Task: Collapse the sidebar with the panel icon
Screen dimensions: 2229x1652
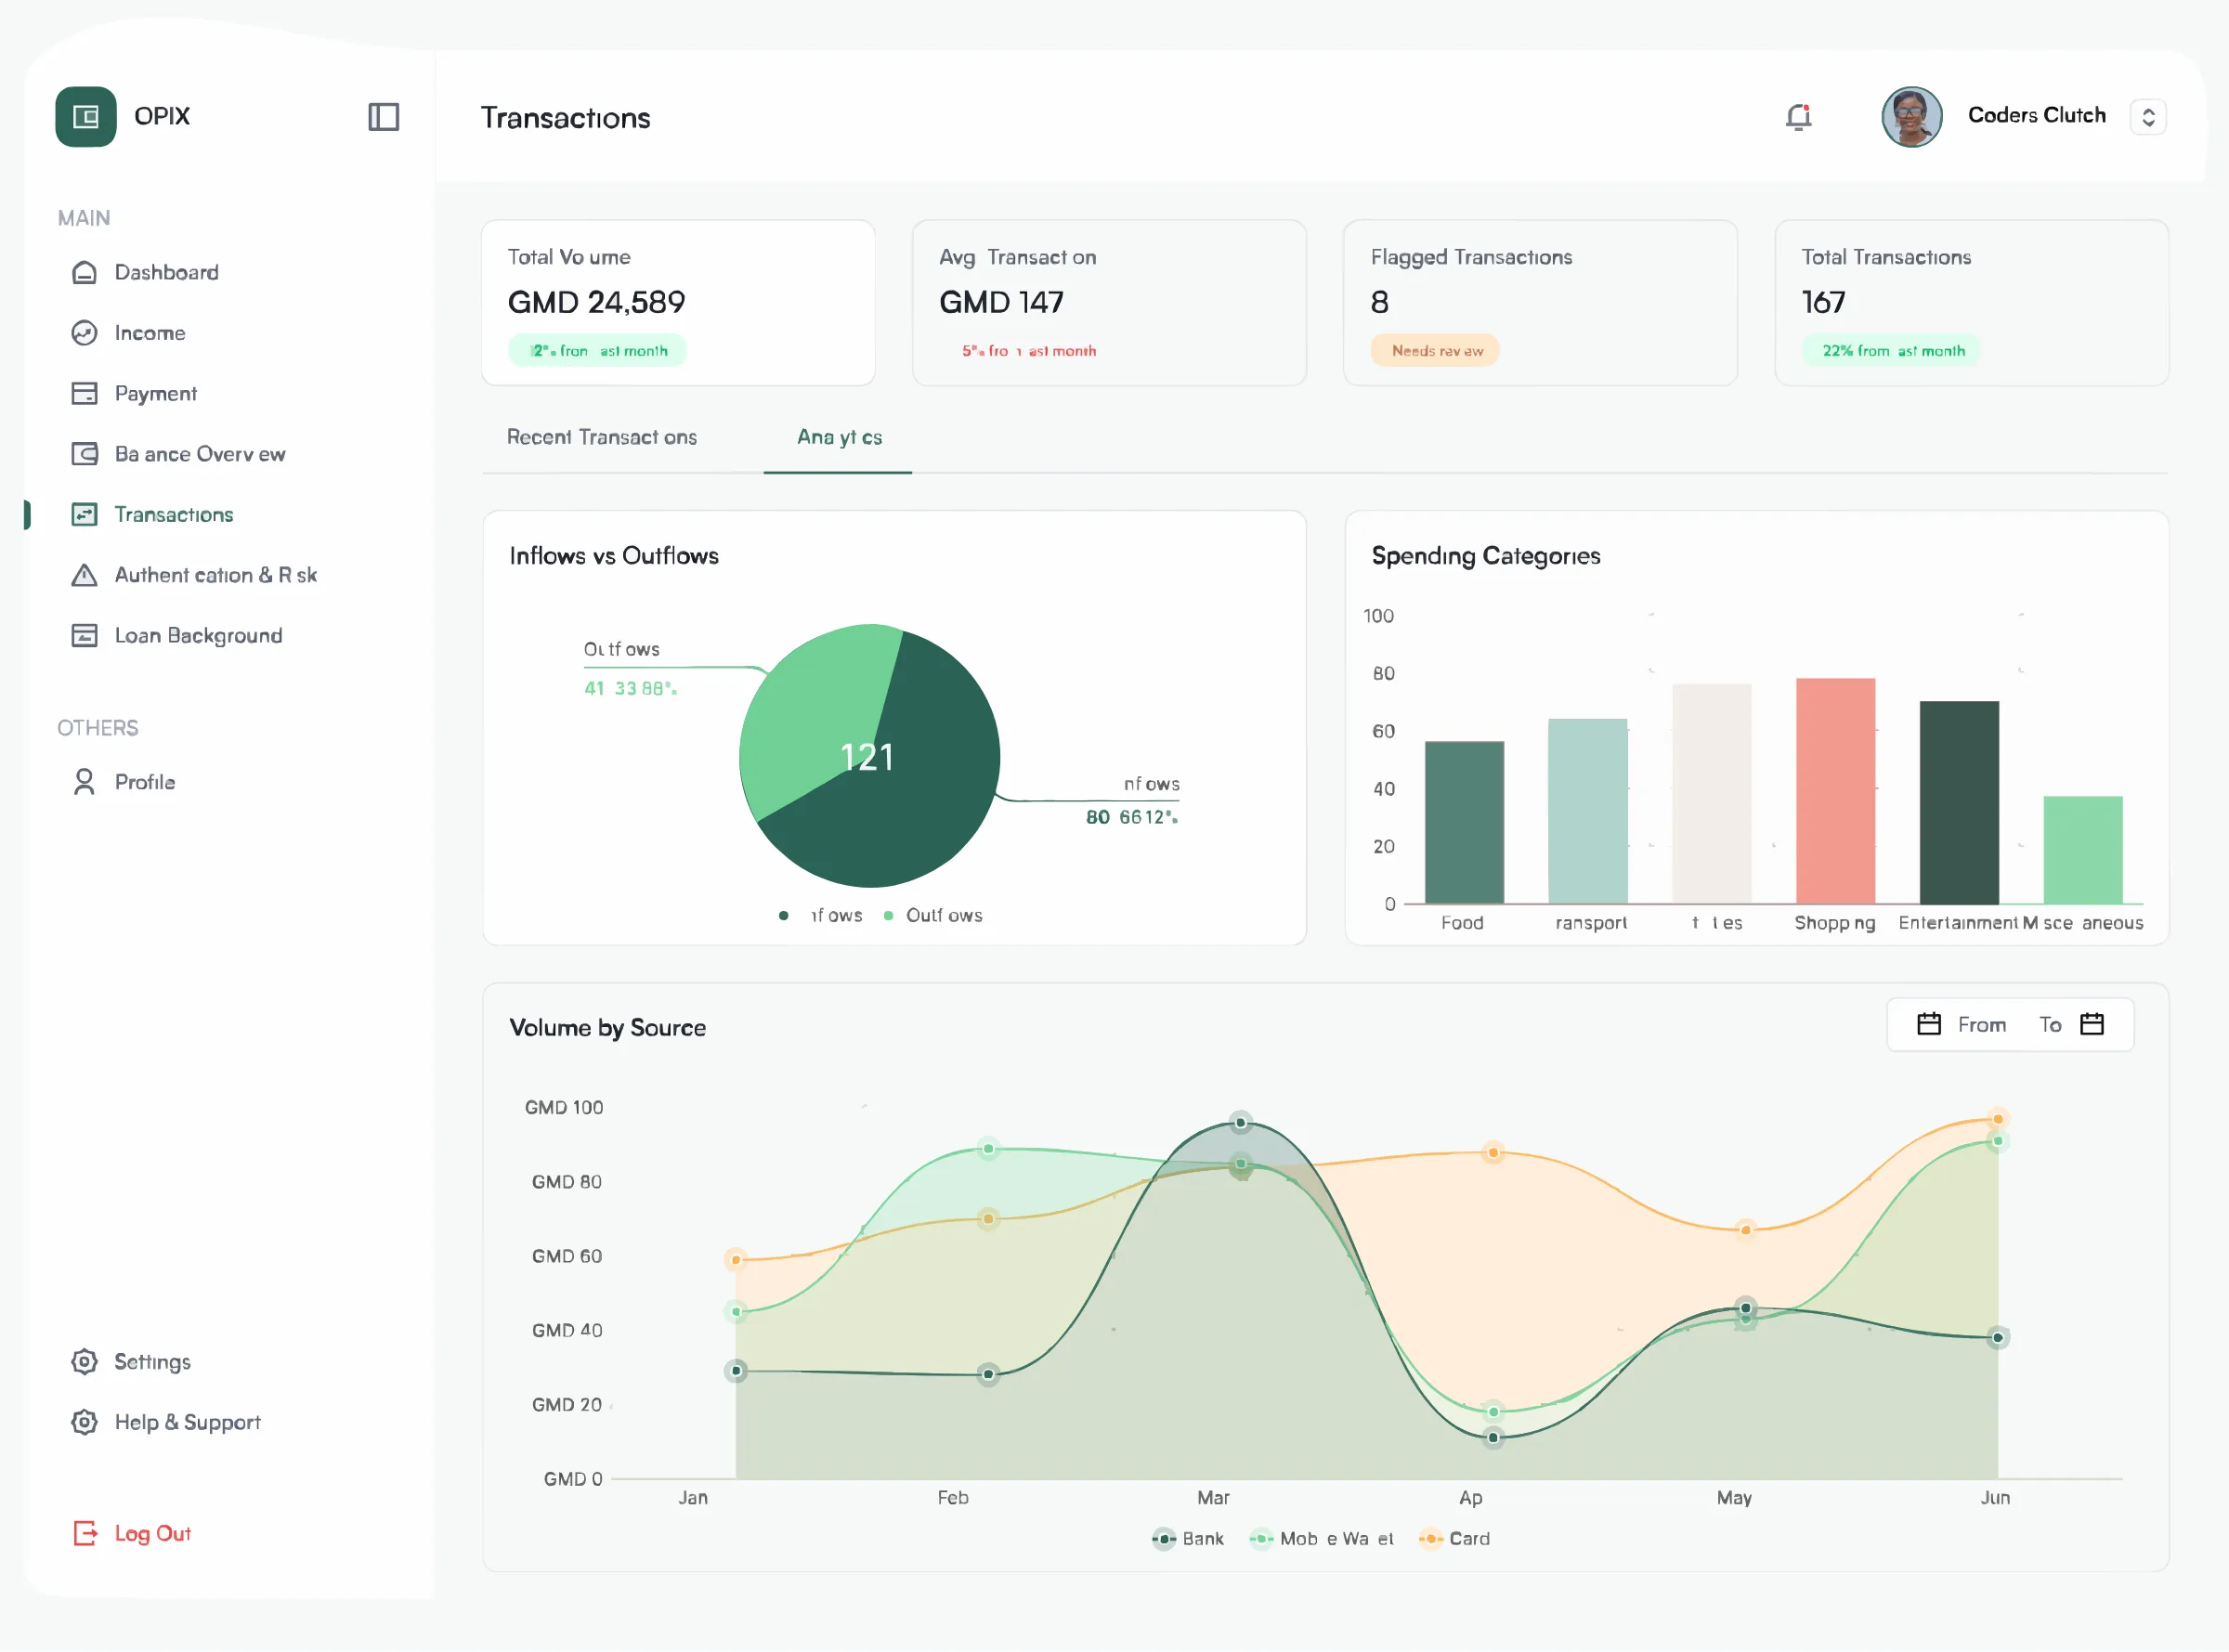Action: click(x=384, y=117)
